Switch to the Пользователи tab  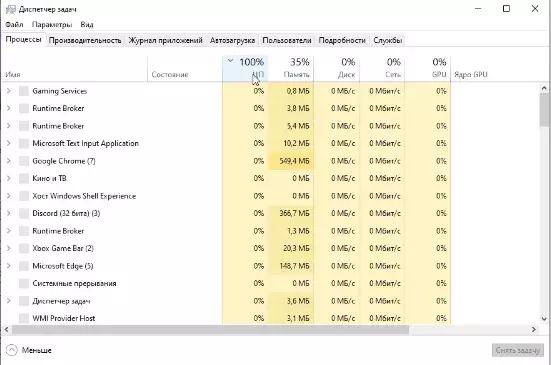coord(287,40)
